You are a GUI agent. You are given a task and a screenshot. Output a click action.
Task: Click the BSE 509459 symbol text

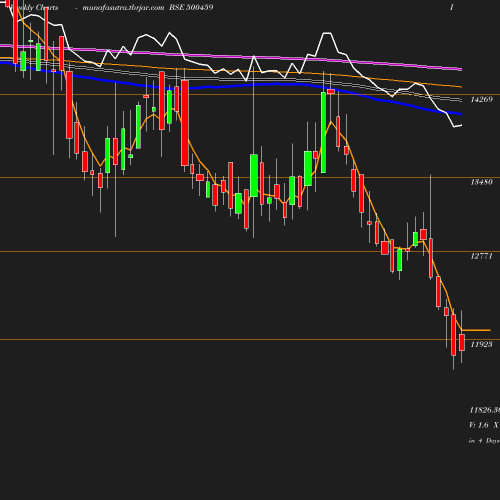[x=191, y=7]
